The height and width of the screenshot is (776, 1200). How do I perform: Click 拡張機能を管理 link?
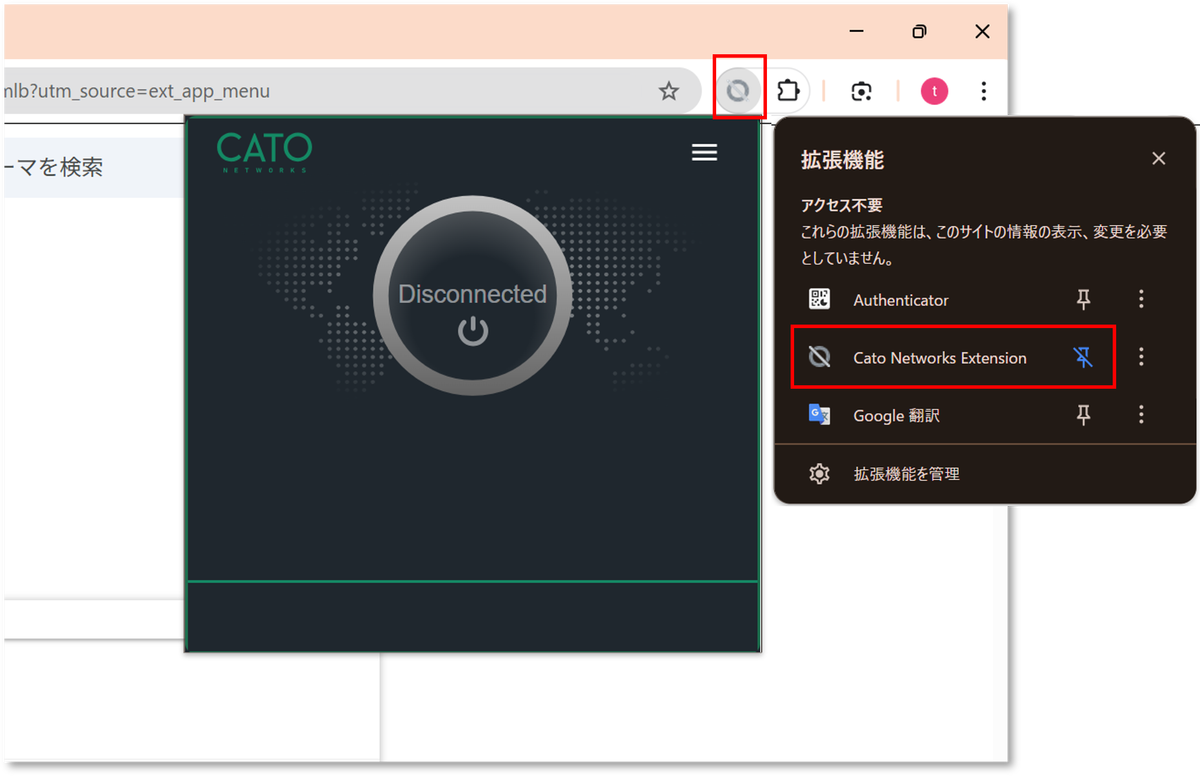pyautogui.click(x=906, y=474)
